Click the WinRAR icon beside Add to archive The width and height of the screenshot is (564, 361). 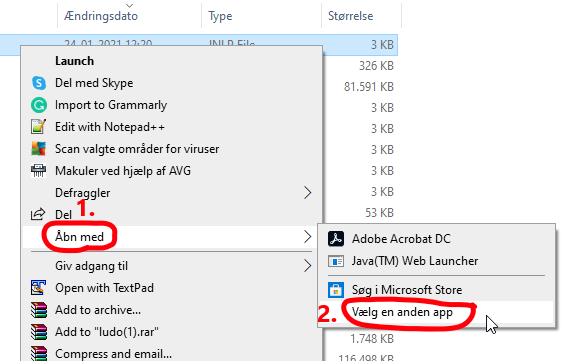click(x=38, y=310)
